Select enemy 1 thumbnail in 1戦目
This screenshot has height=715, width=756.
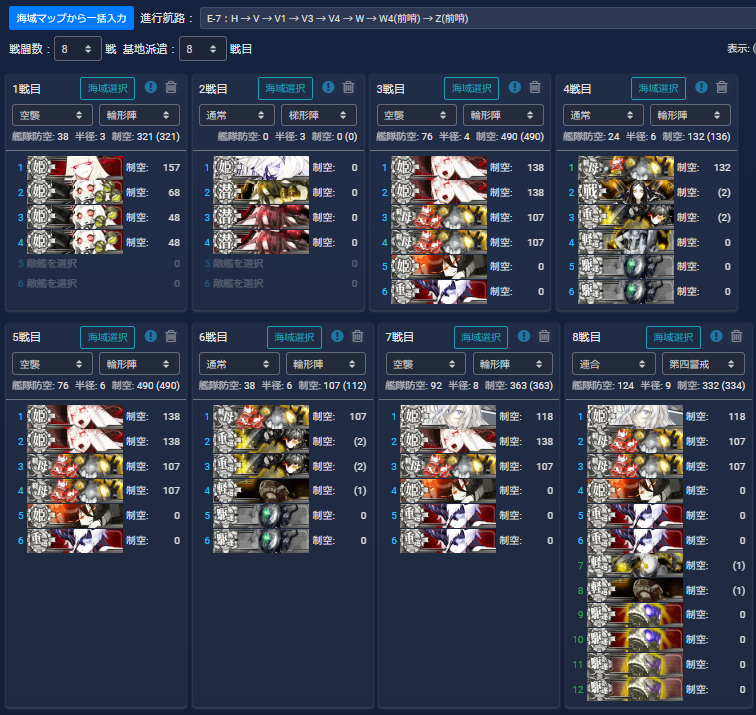pos(75,168)
